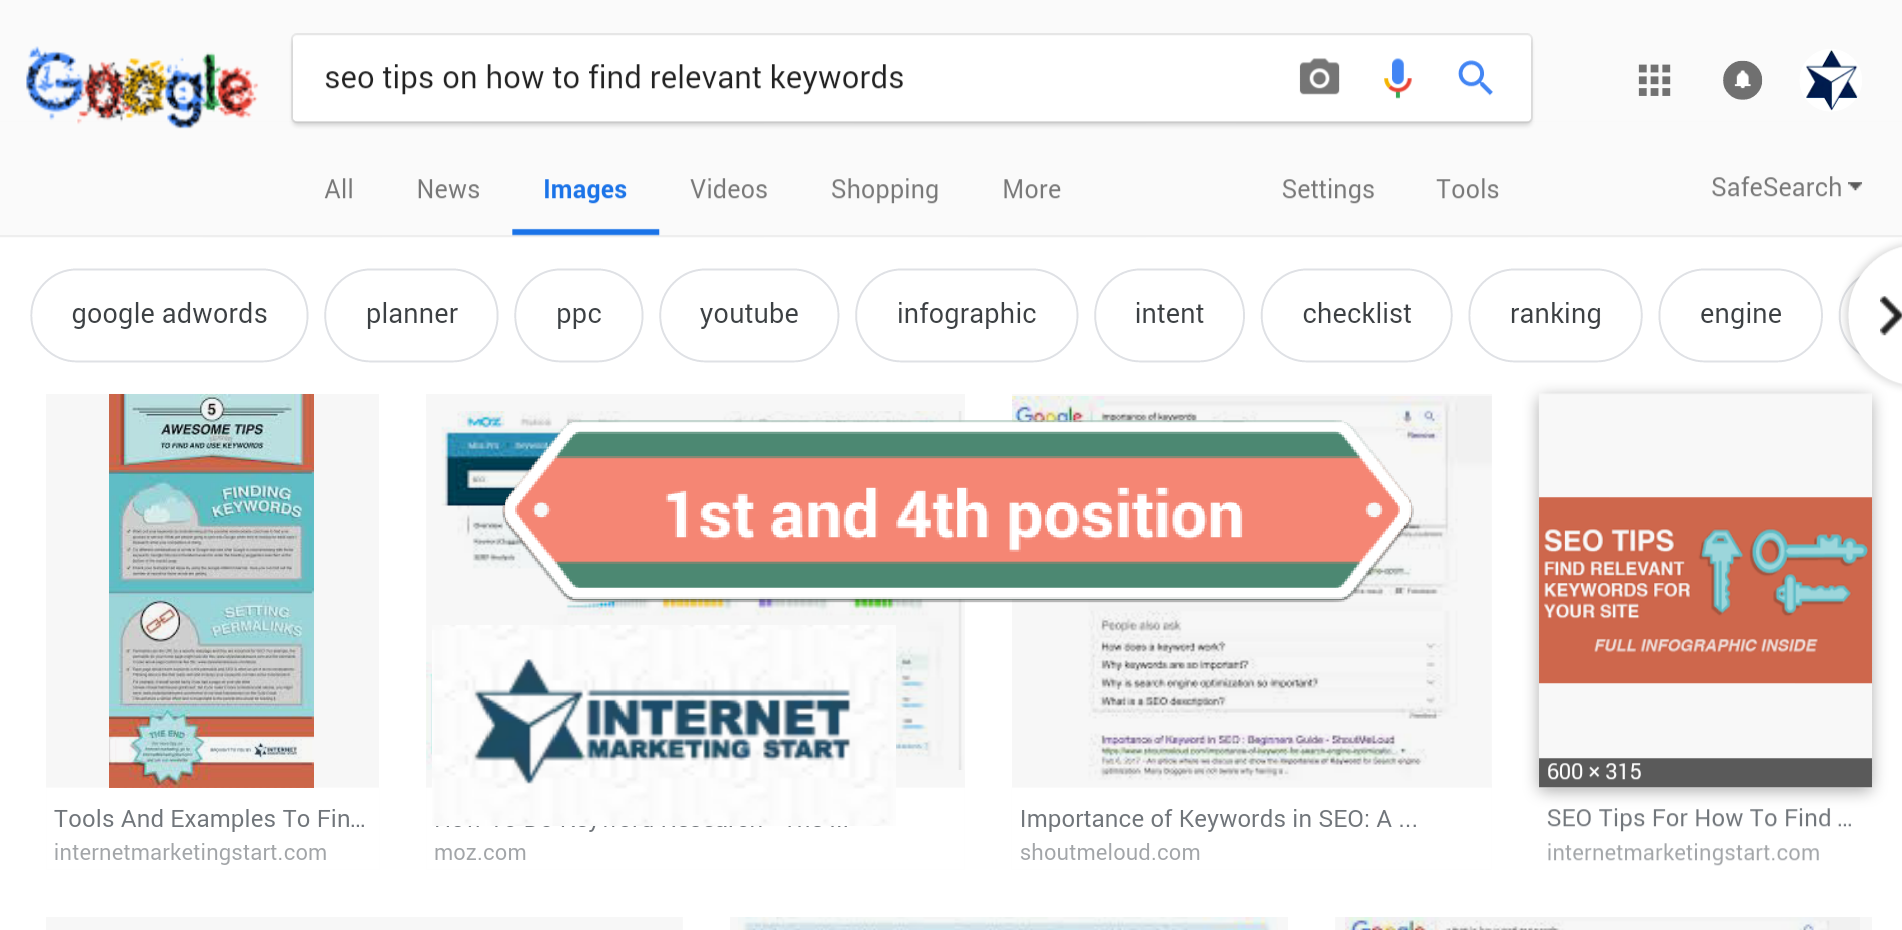Expand the SafeSearch dropdown
The image size is (1902, 930).
1786,187
